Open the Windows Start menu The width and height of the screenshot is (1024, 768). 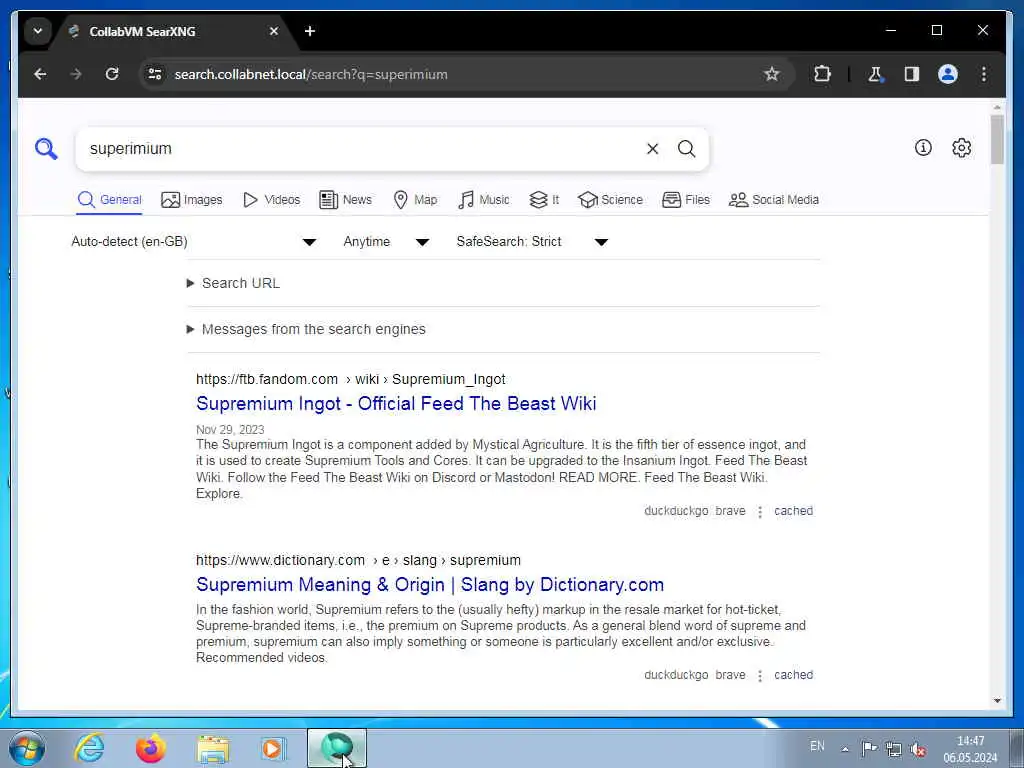point(27,748)
